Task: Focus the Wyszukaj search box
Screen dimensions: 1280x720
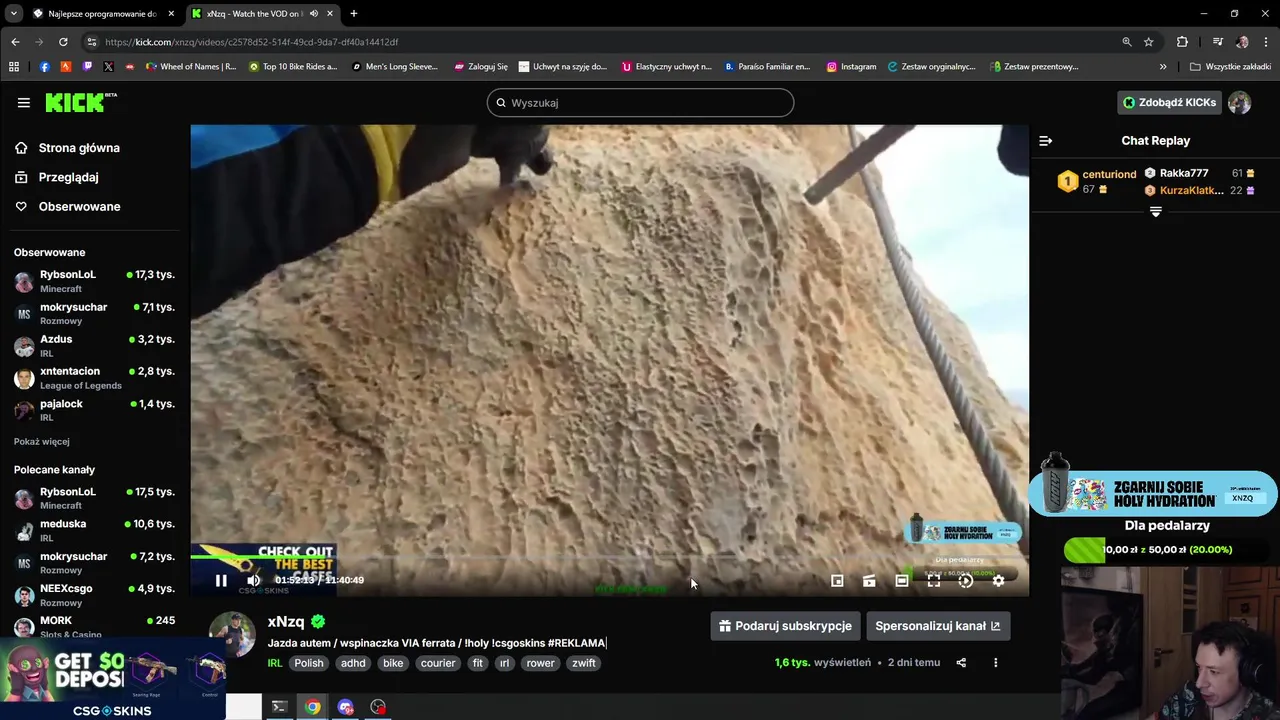Action: [640, 102]
